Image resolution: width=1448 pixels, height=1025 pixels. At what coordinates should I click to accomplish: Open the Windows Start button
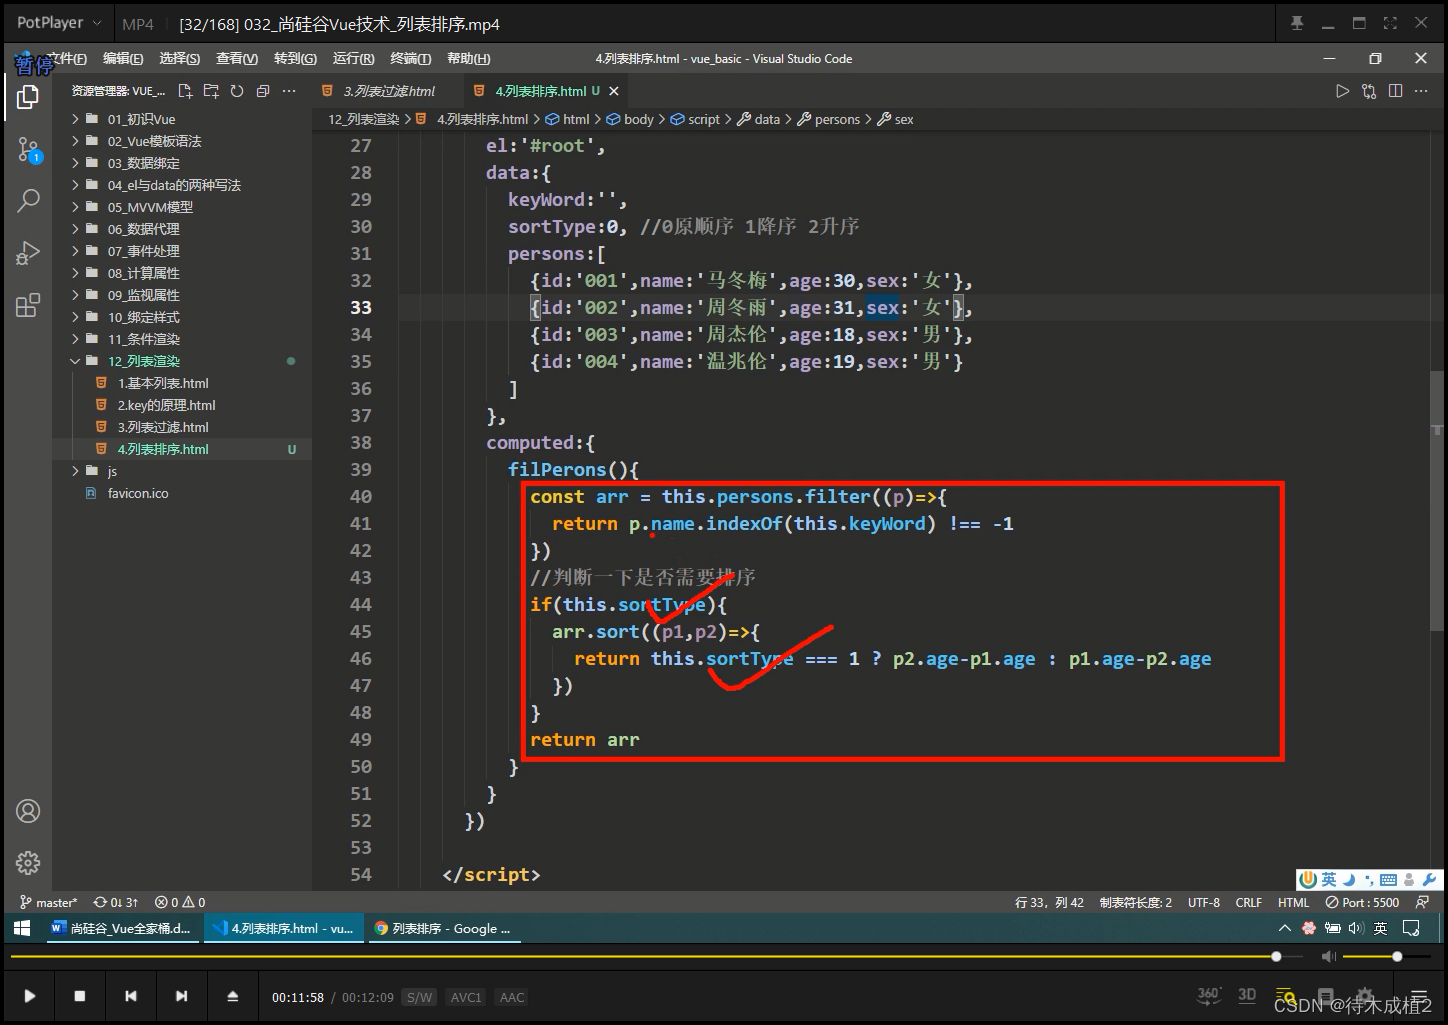click(21, 928)
